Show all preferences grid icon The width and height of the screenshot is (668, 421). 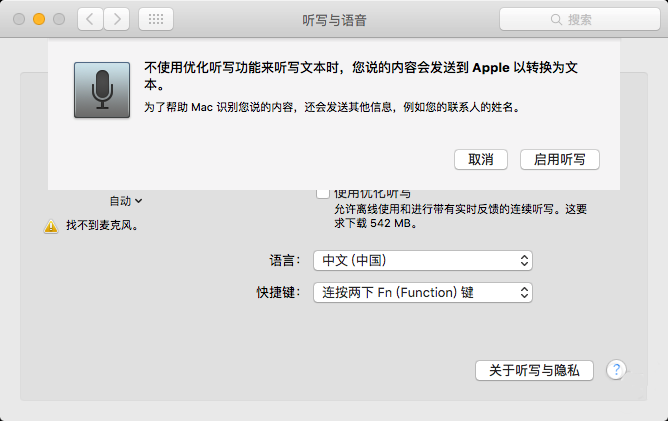click(156, 19)
